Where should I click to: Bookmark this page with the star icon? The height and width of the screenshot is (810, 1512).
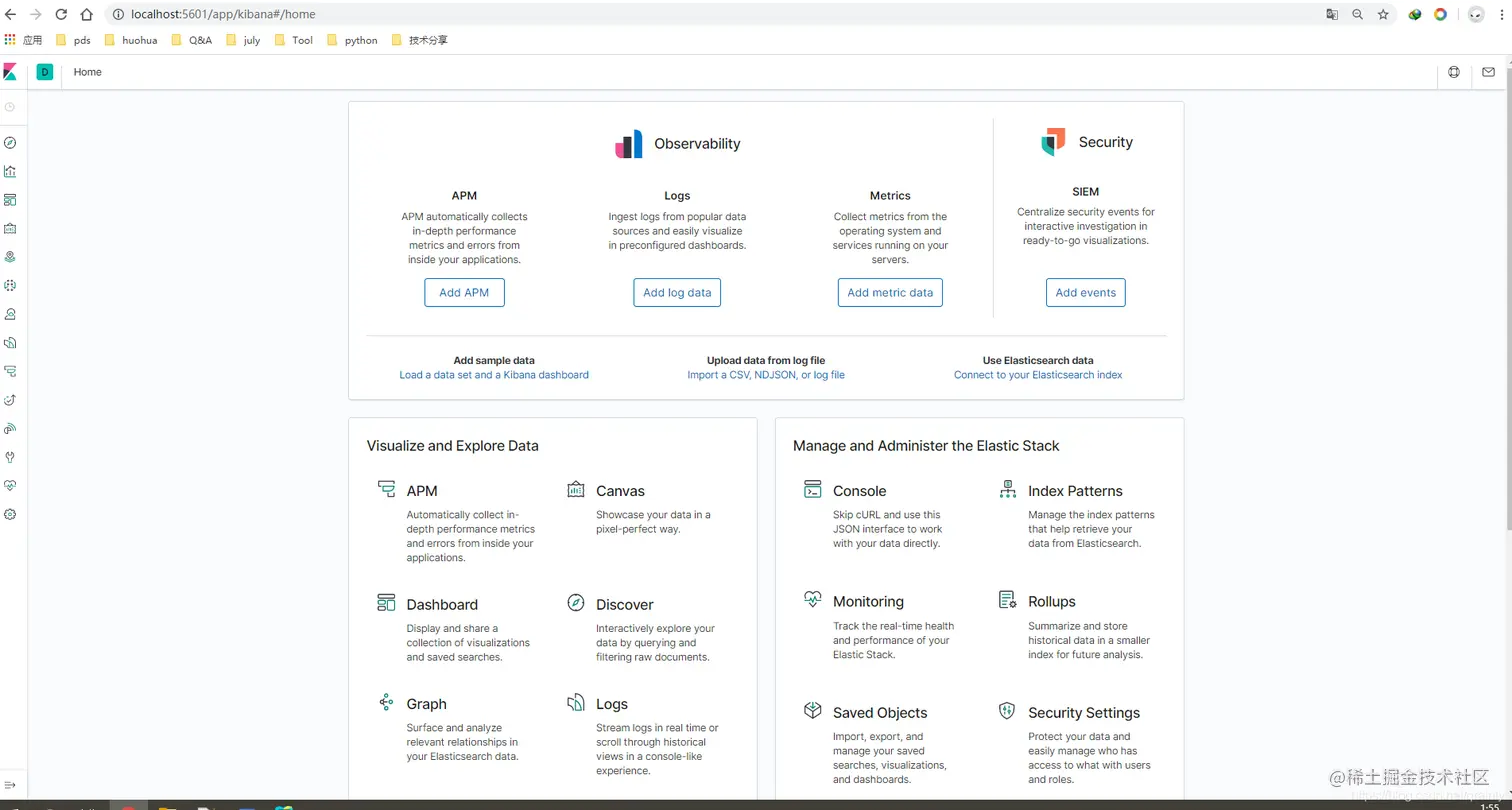click(x=1383, y=15)
